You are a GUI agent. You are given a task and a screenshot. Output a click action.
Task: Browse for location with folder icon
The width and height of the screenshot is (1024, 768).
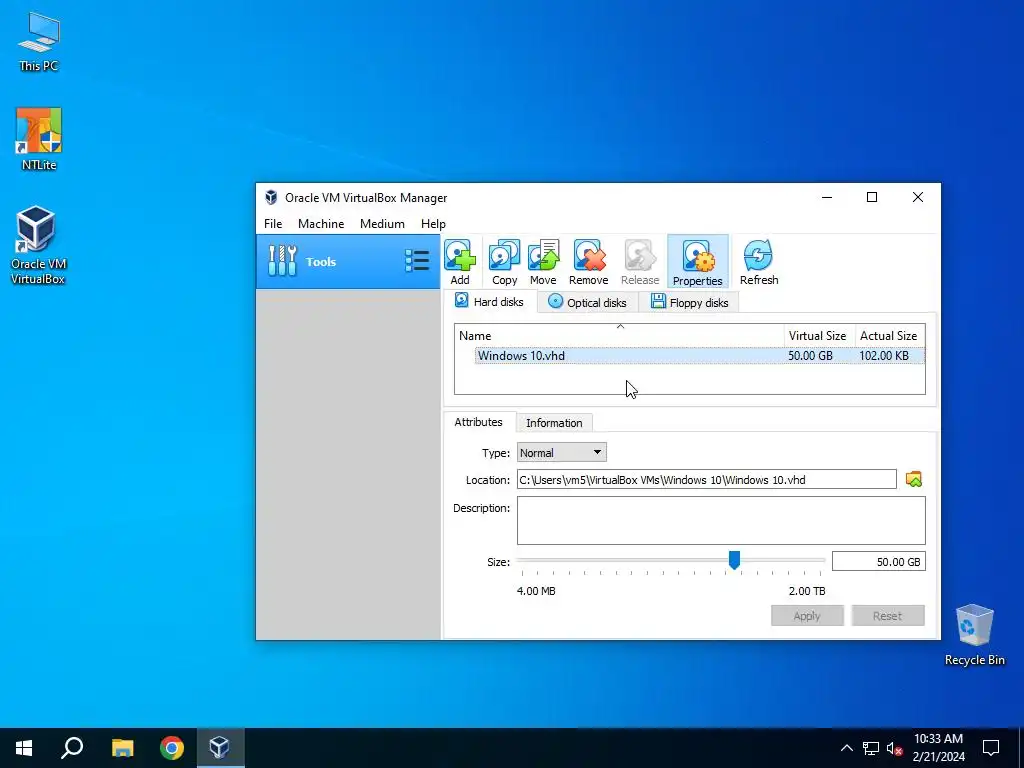(x=914, y=479)
